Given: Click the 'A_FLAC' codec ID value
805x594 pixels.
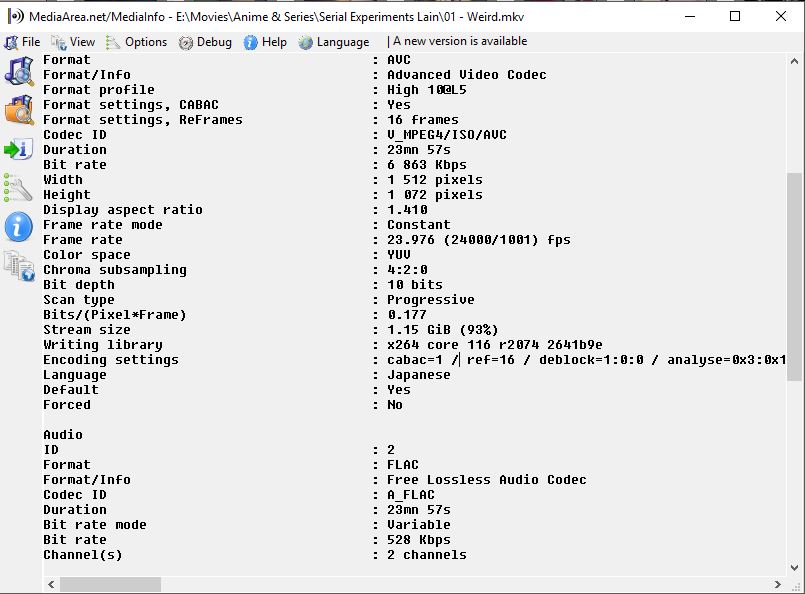Looking at the screenshot, I should (411, 495).
